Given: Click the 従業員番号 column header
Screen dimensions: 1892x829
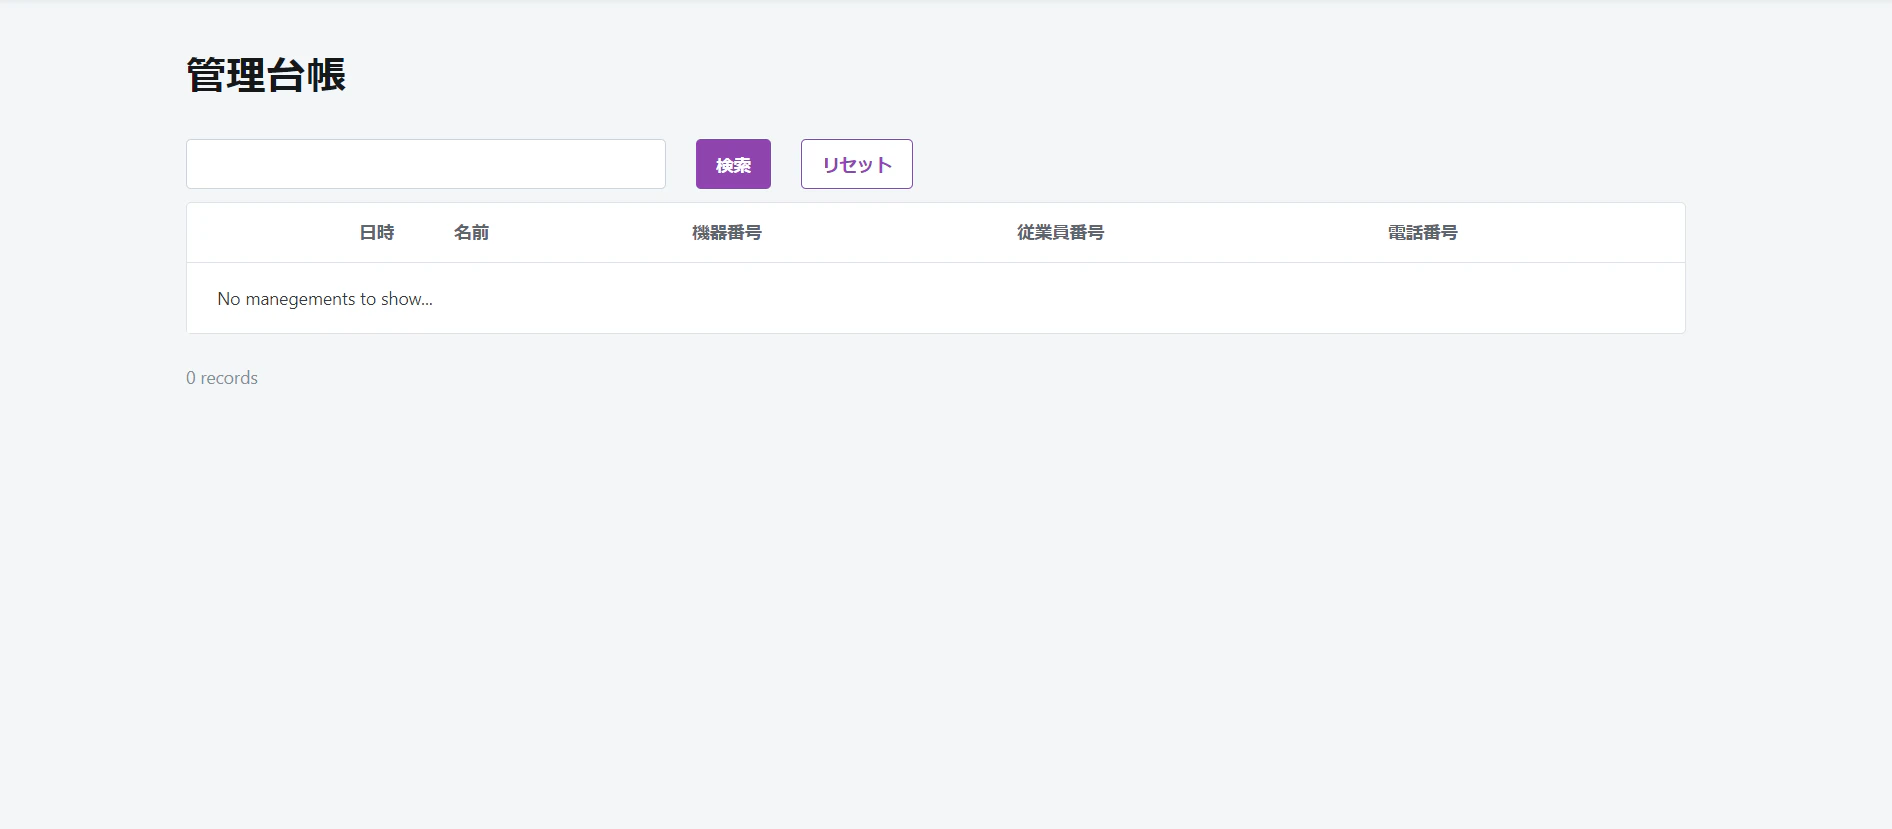Looking at the screenshot, I should 1061,233.
